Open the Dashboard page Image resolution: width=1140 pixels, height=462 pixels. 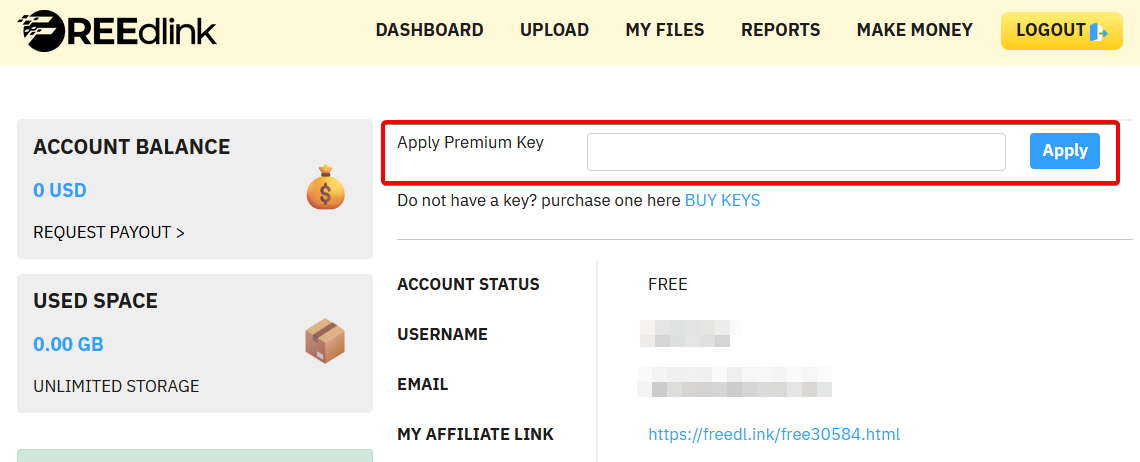click(x=429, y=30)
